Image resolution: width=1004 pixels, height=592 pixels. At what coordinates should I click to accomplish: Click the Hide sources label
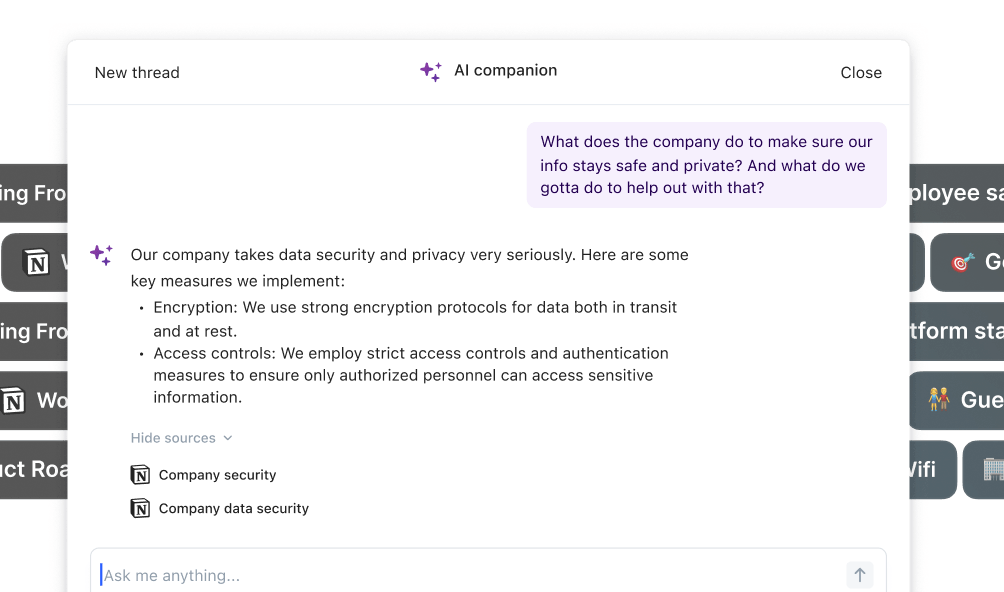pyautogui.click(x=173, y=438)
